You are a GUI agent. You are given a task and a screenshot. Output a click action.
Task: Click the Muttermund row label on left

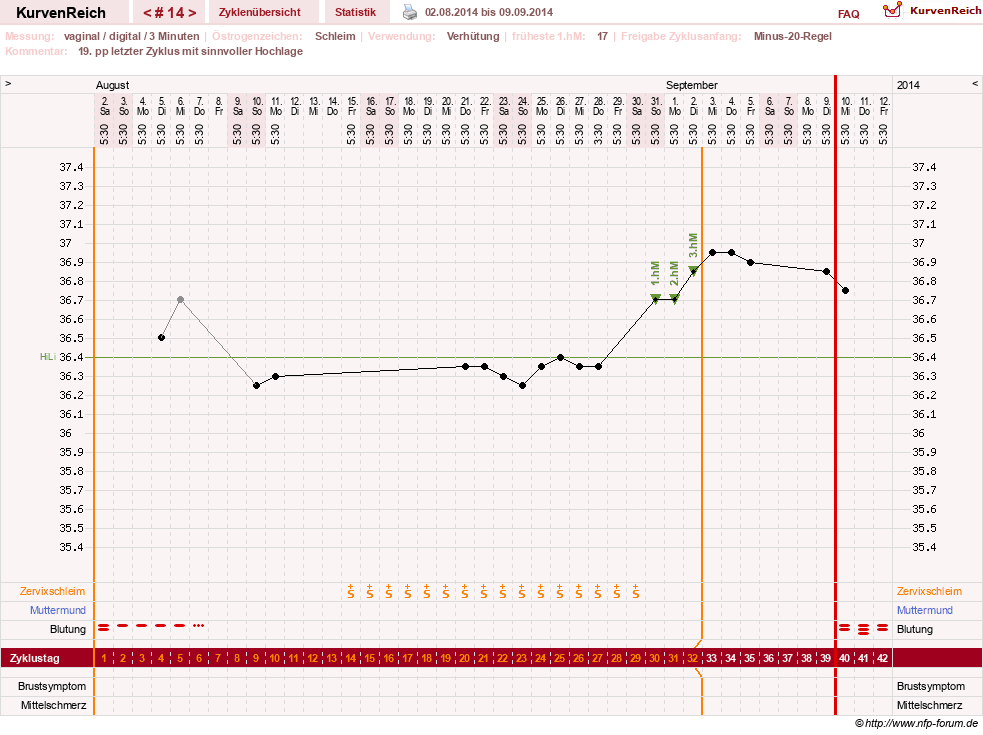[x=58, y=610]
